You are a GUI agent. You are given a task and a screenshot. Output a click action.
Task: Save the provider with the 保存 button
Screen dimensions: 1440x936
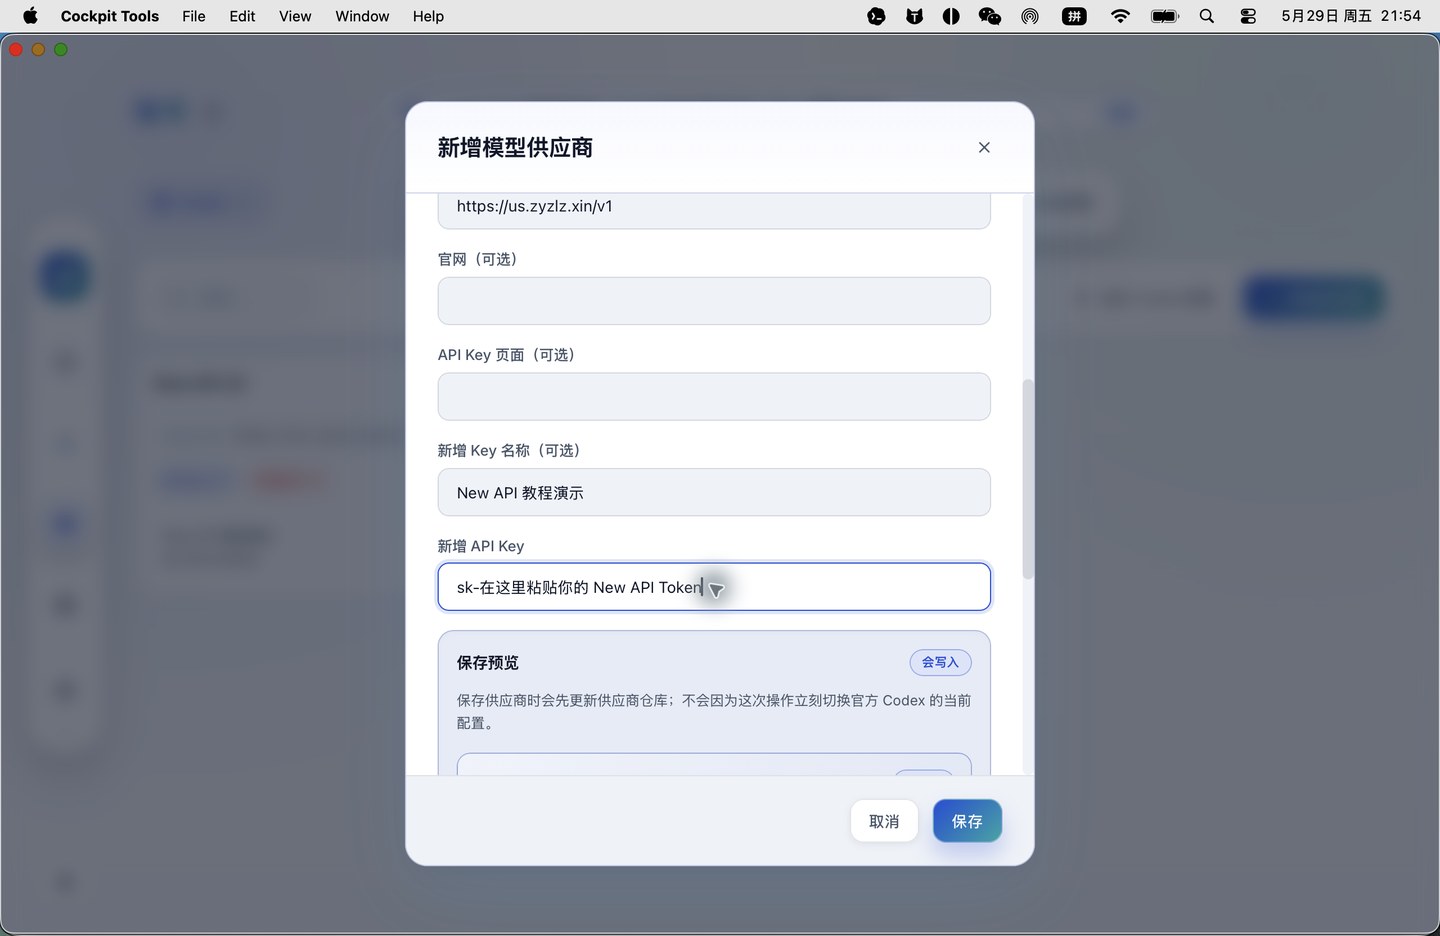967,821
